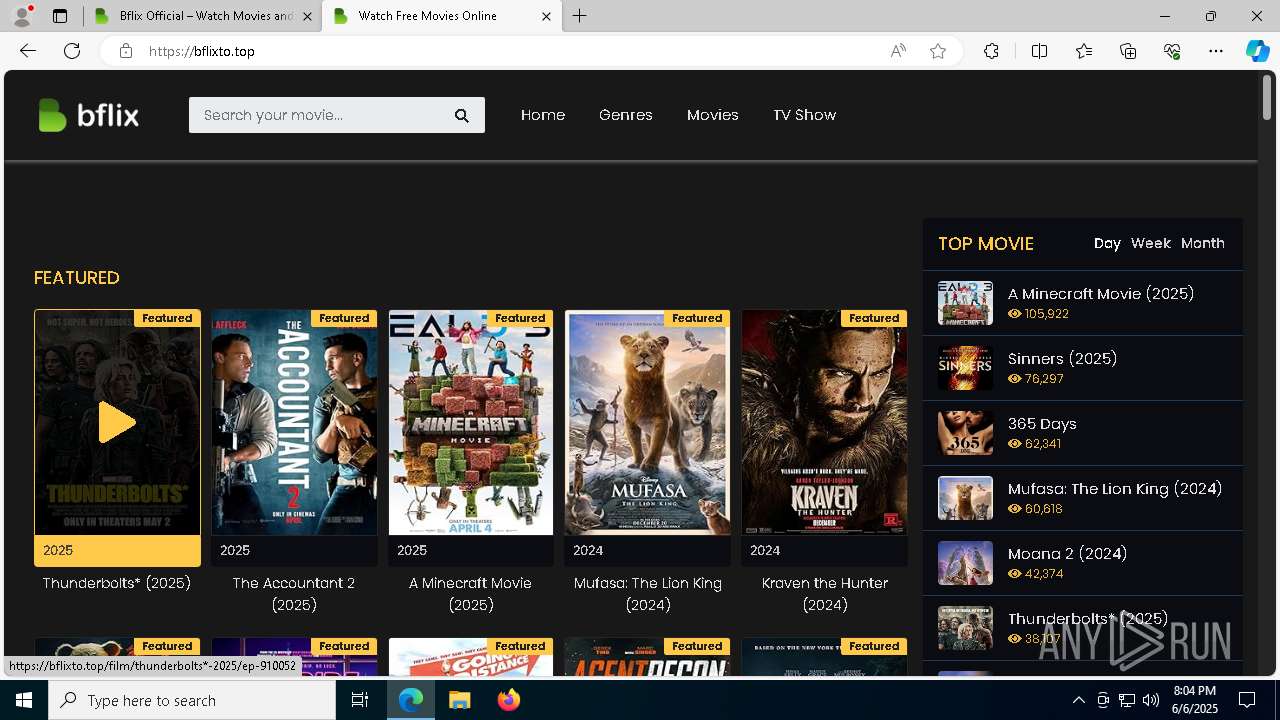Click the TOP MOVIE heading
Image resolution: width=1280 pixels, height=720 pixels.
986,244
